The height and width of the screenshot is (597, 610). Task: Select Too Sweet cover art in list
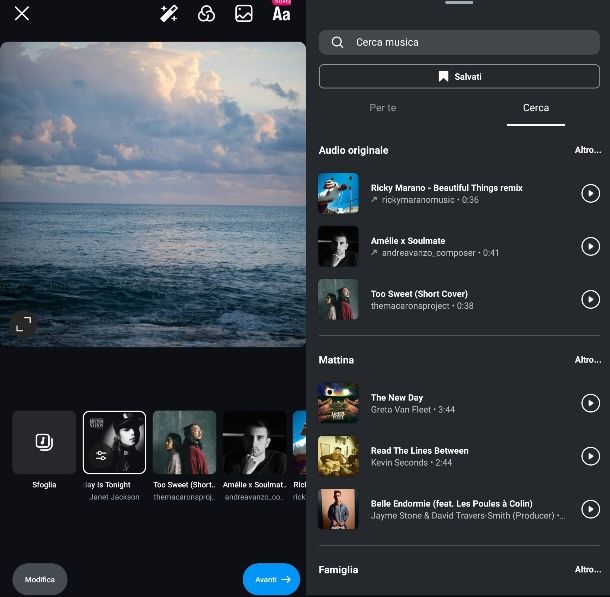[x=338, y=299]
